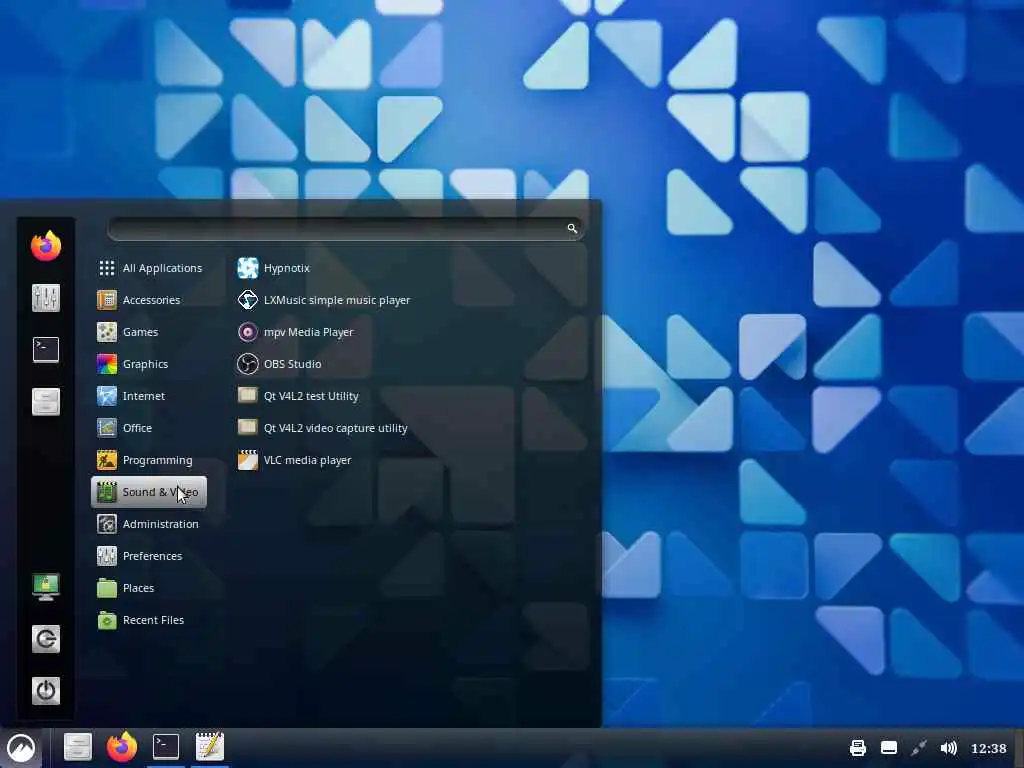Screen dimensions: 1024x768
Task: Select the Internet category
Action: [150, 396]
